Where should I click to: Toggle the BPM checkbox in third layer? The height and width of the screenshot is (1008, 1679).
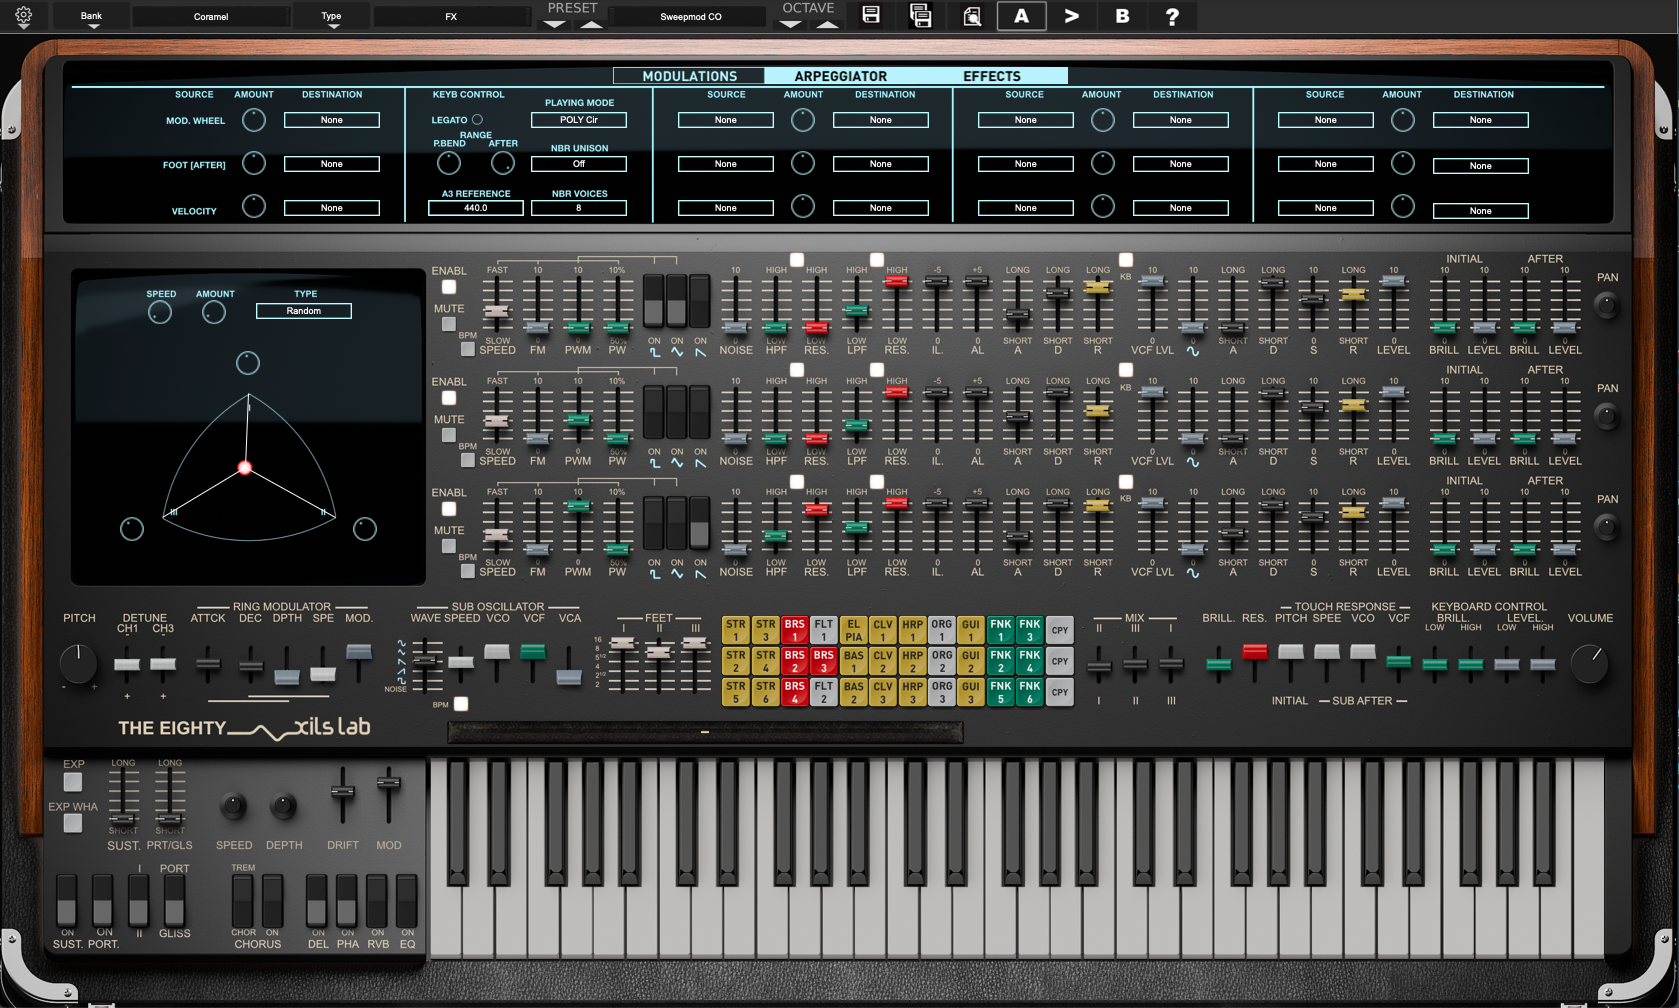467,571
